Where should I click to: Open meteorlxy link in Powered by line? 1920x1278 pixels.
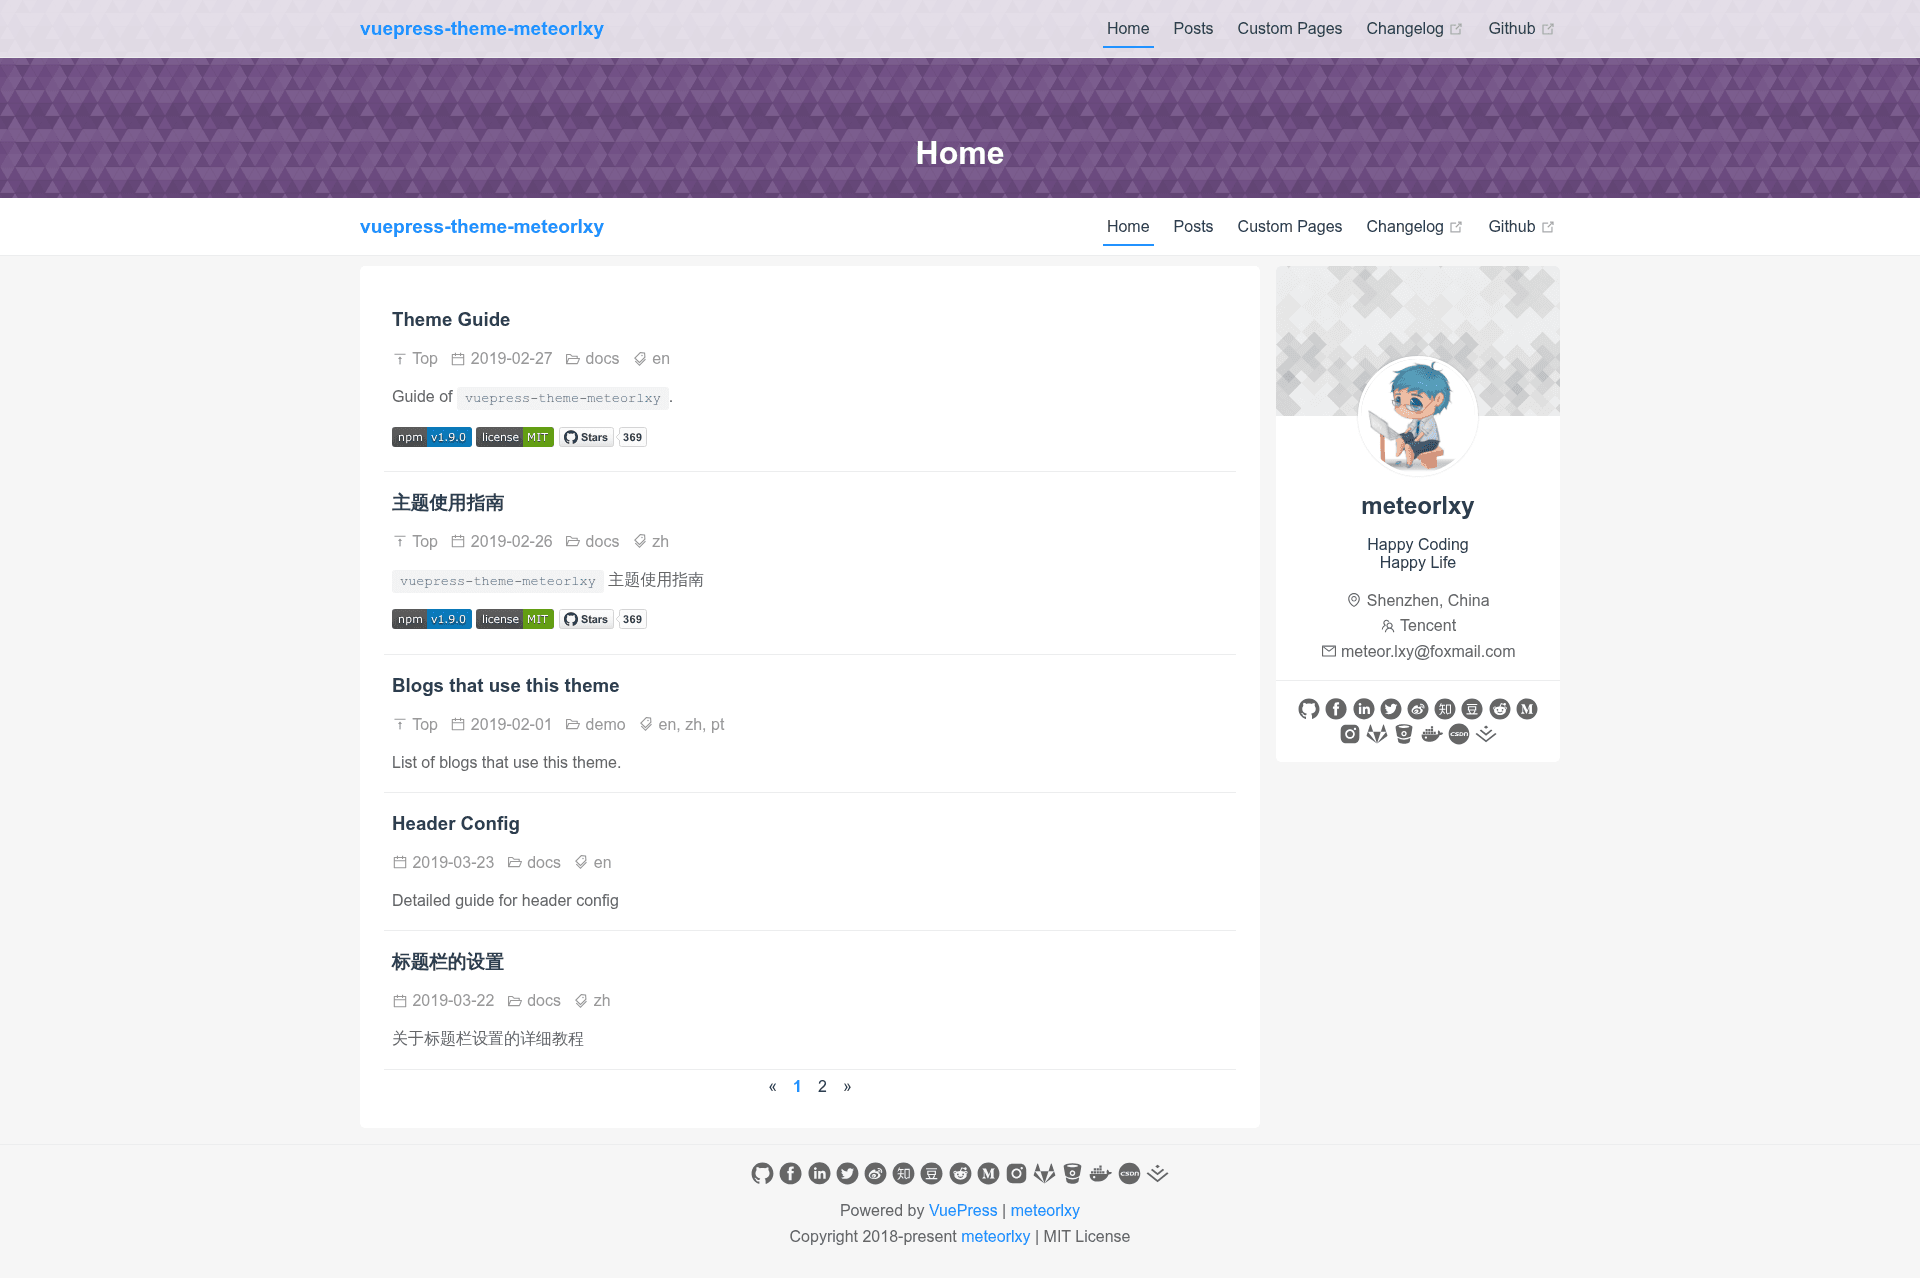click(x=1045, y=1211)
